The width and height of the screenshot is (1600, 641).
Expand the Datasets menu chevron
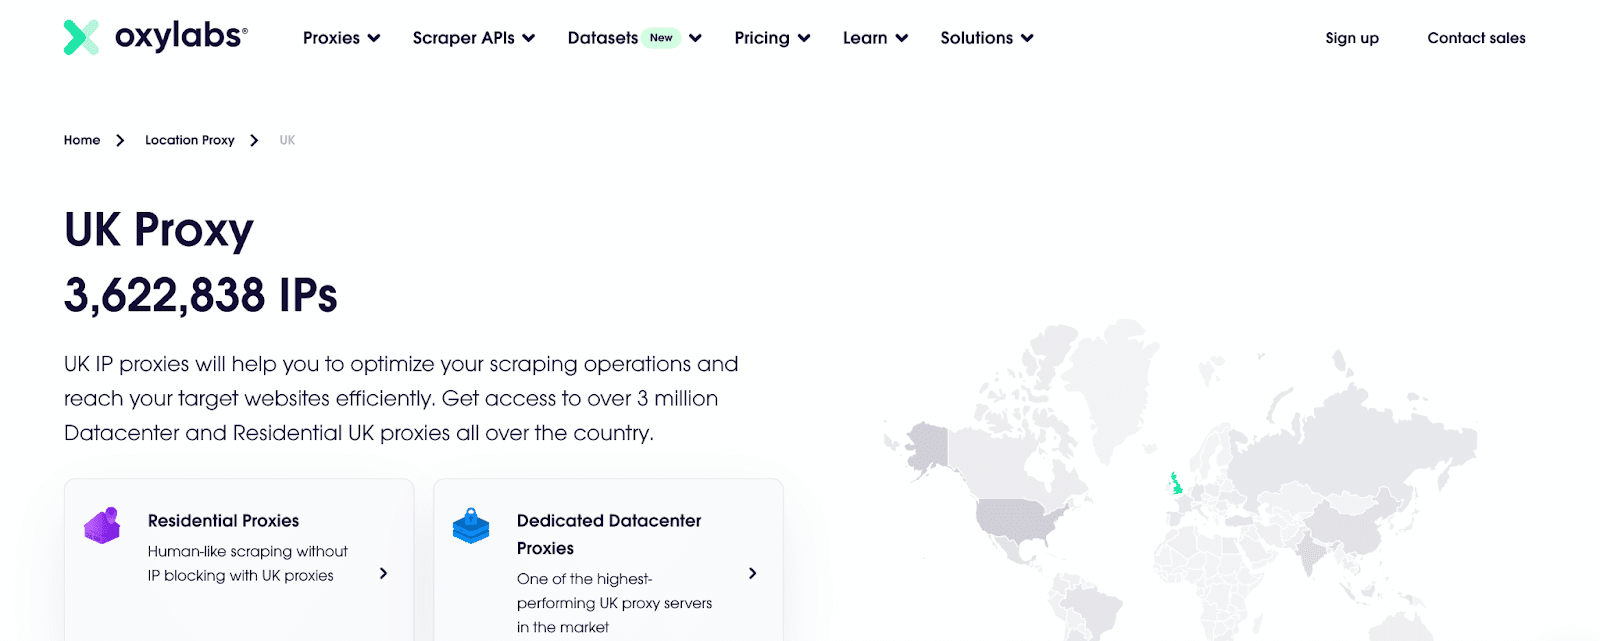696,38
